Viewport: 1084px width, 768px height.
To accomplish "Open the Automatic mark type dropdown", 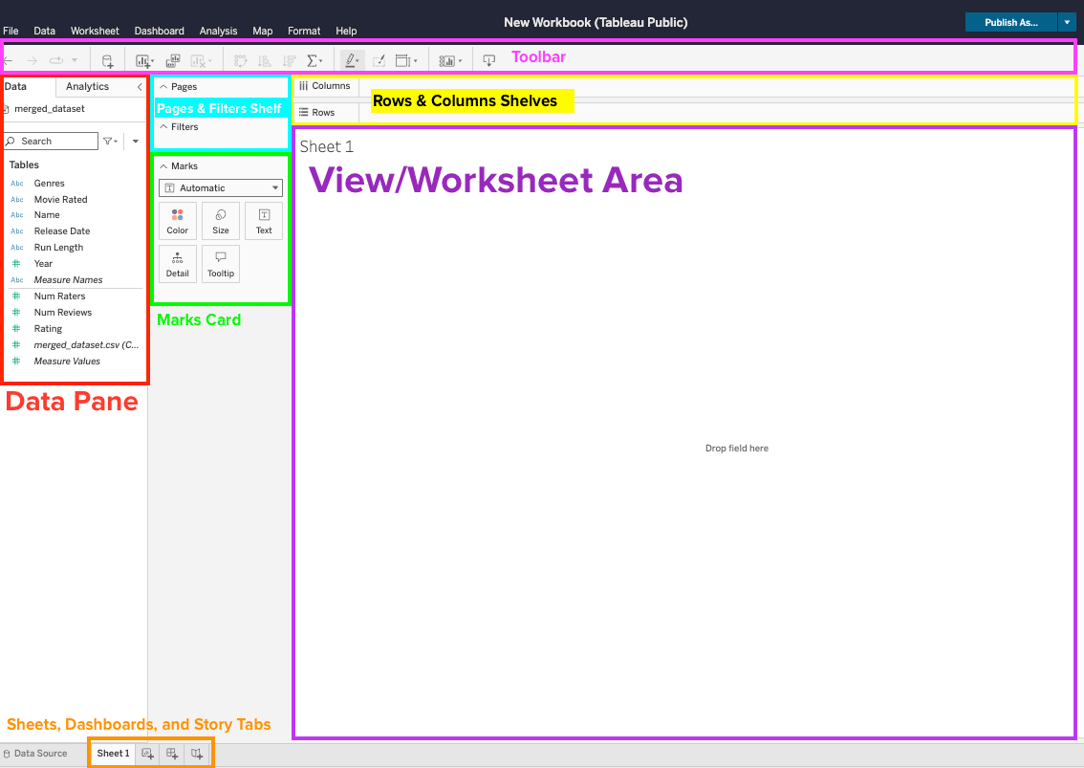I will [221, 188].
